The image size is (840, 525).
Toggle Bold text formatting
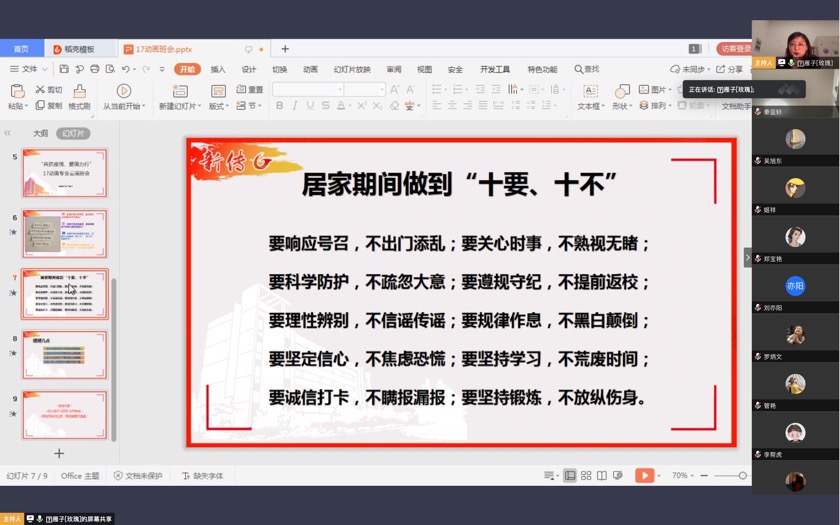point(279,106)
